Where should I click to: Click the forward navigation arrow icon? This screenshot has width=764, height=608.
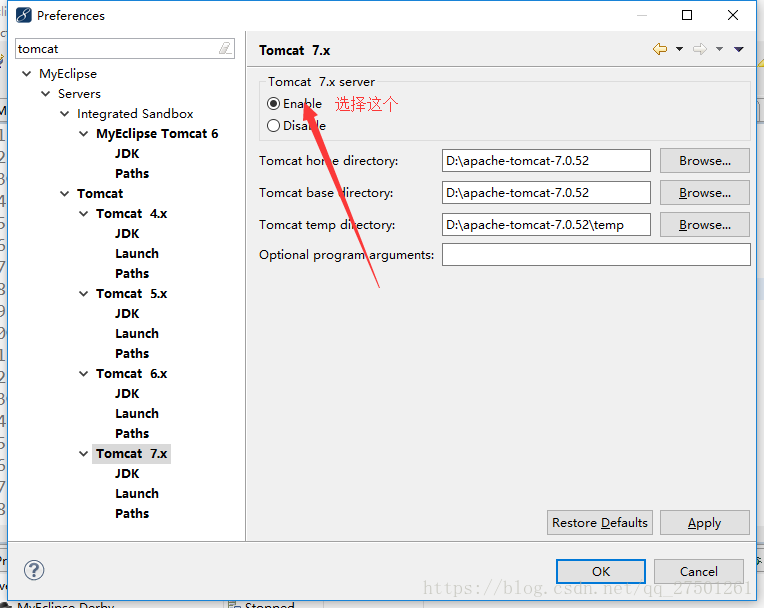(700, 49)
